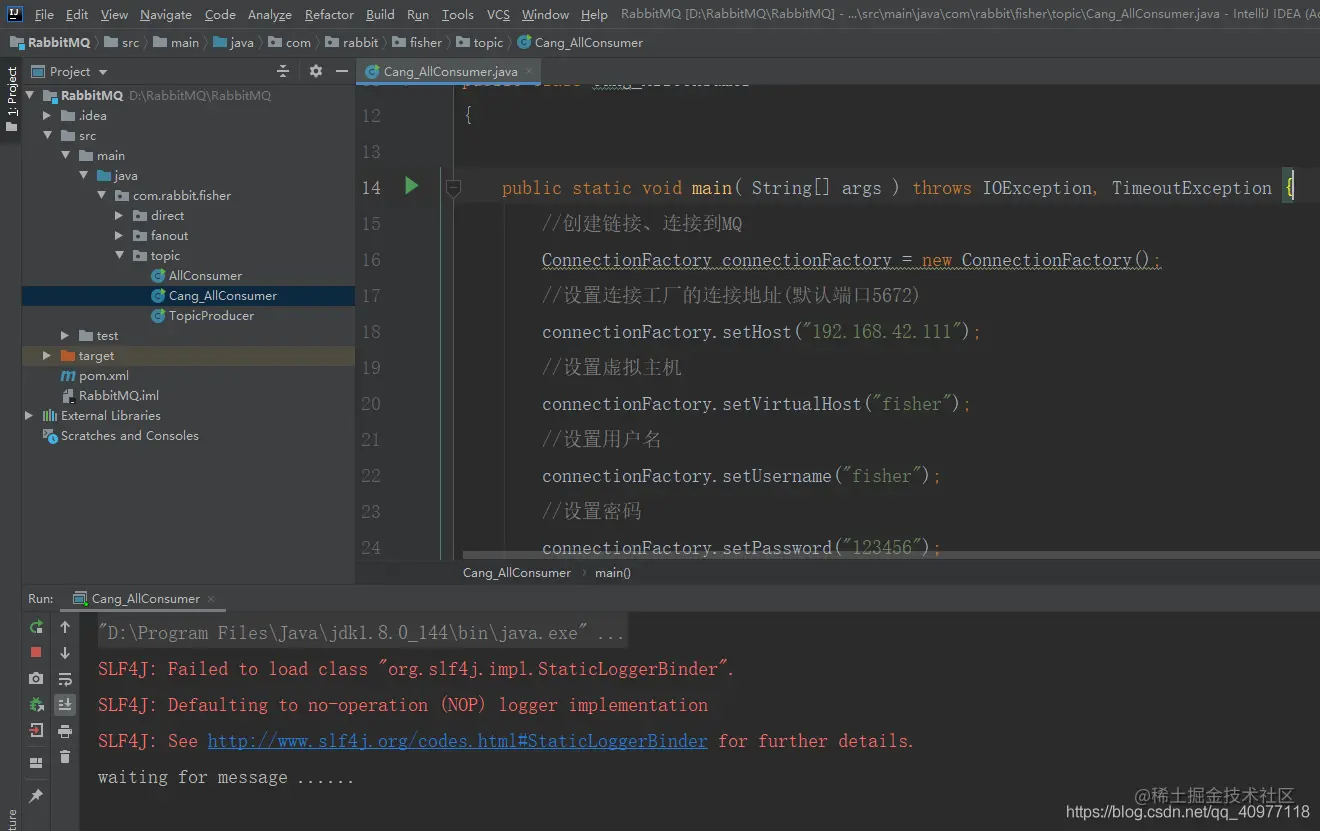1320x831 pixels.
Task: Collapse the com.rabbit.fisher package
Action: 101,195
